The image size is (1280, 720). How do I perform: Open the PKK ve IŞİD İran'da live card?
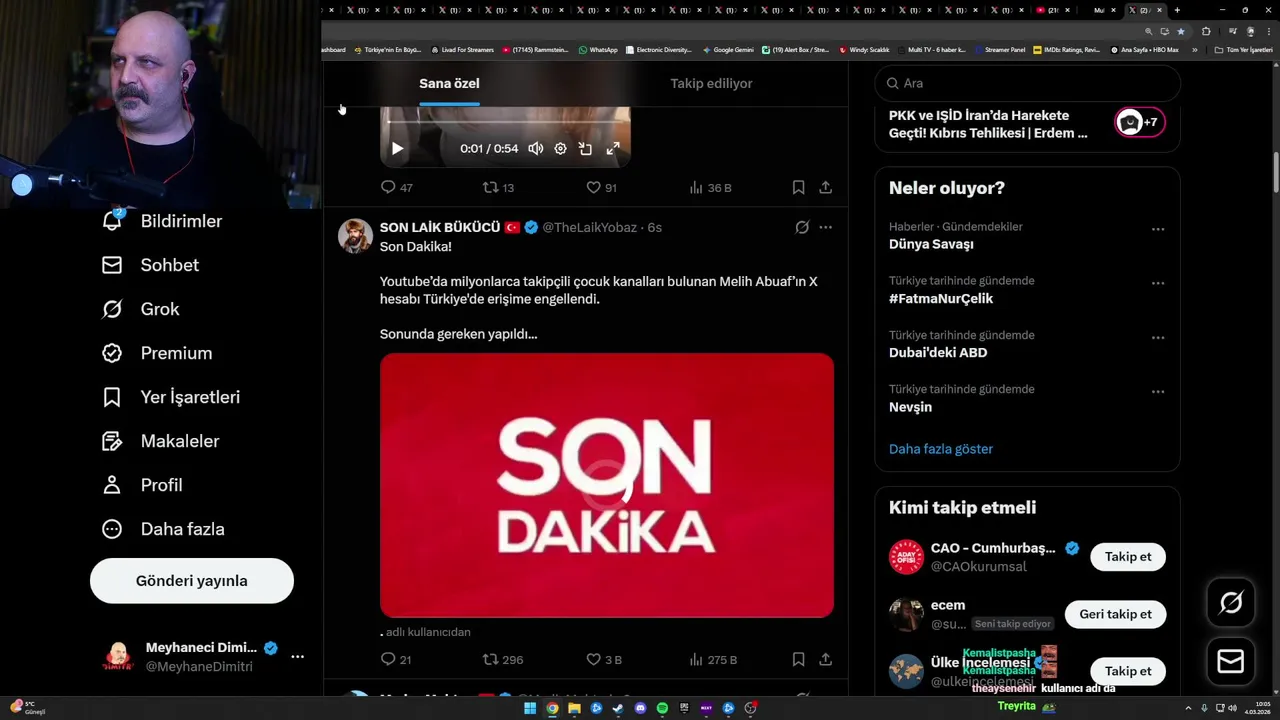[1027, 124]
